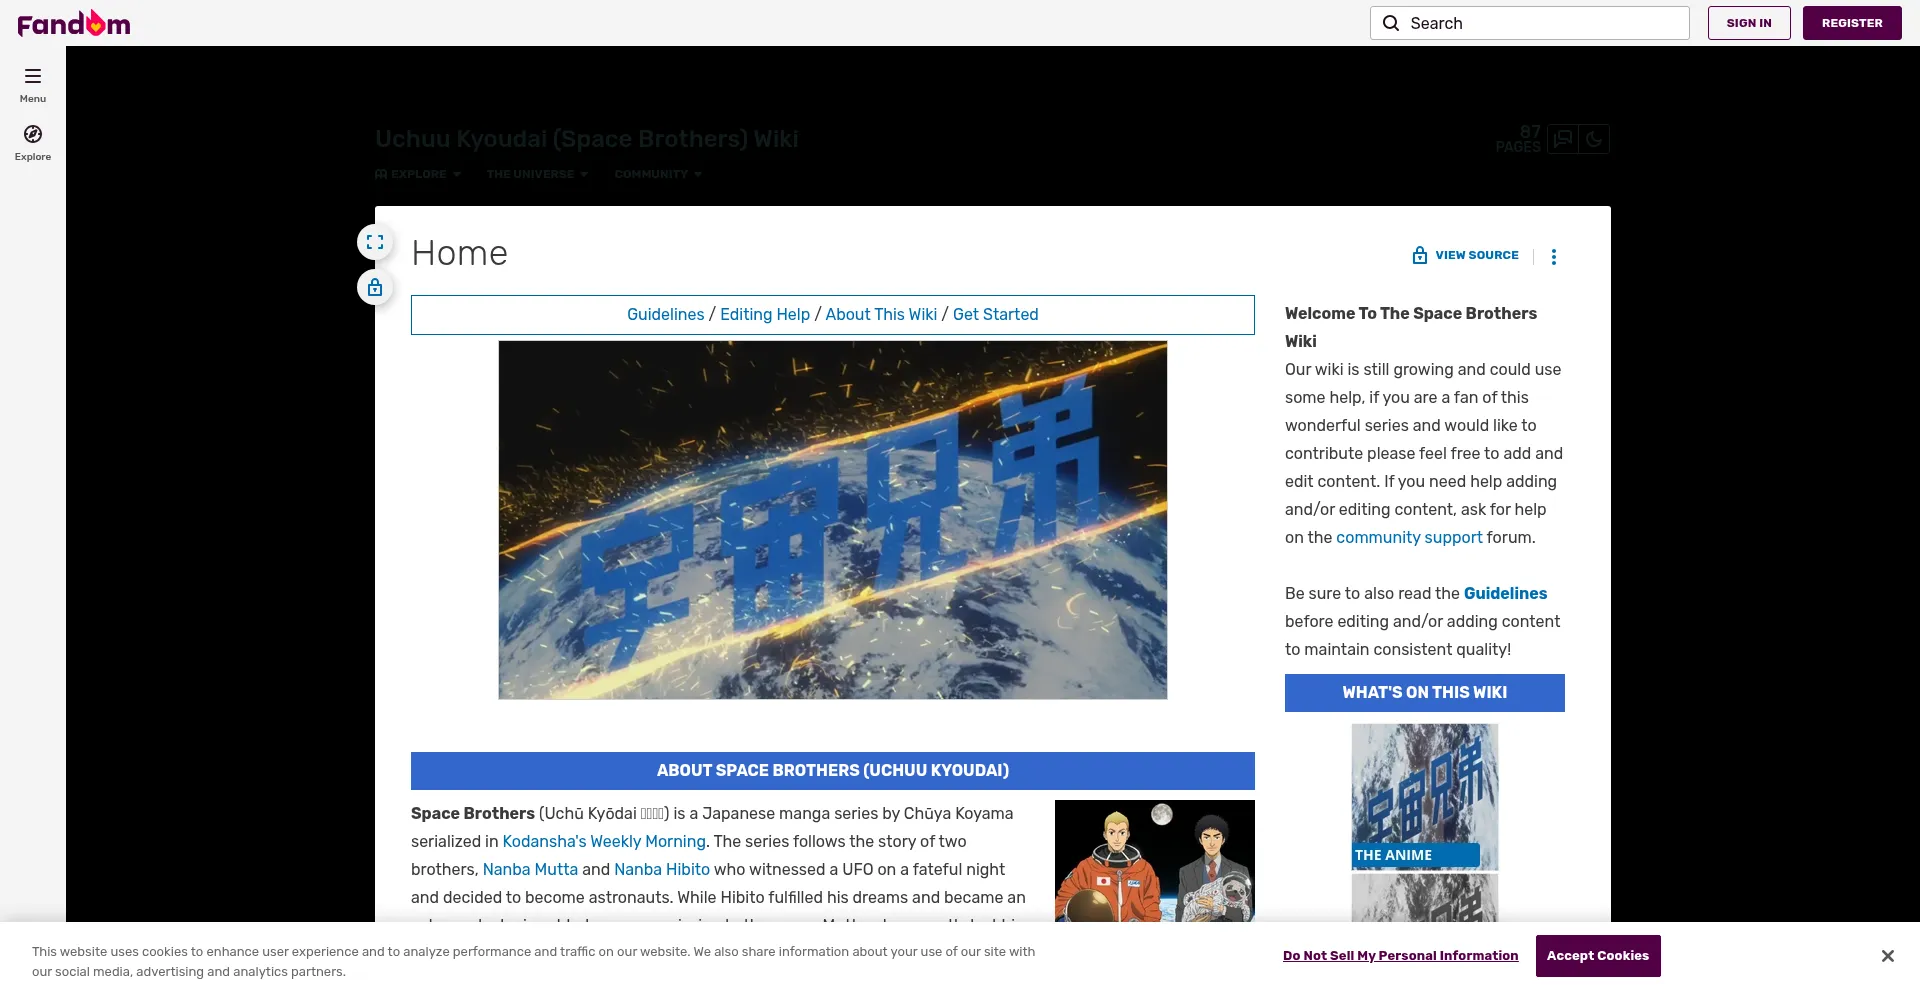Open the wiki Discuss icon

tap(1563, 139)
